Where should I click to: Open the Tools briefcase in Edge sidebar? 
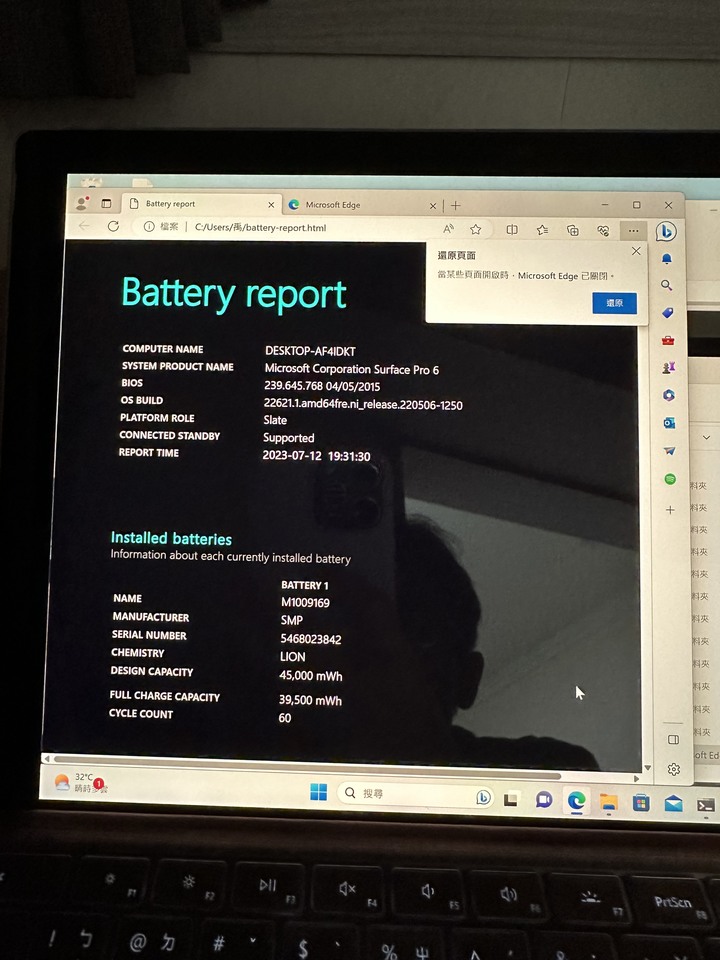tap(668, 340)
